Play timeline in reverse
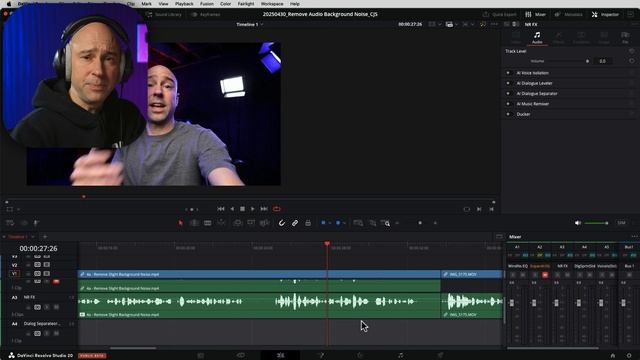Screen dimensions: 640x360 pos(232,209)
